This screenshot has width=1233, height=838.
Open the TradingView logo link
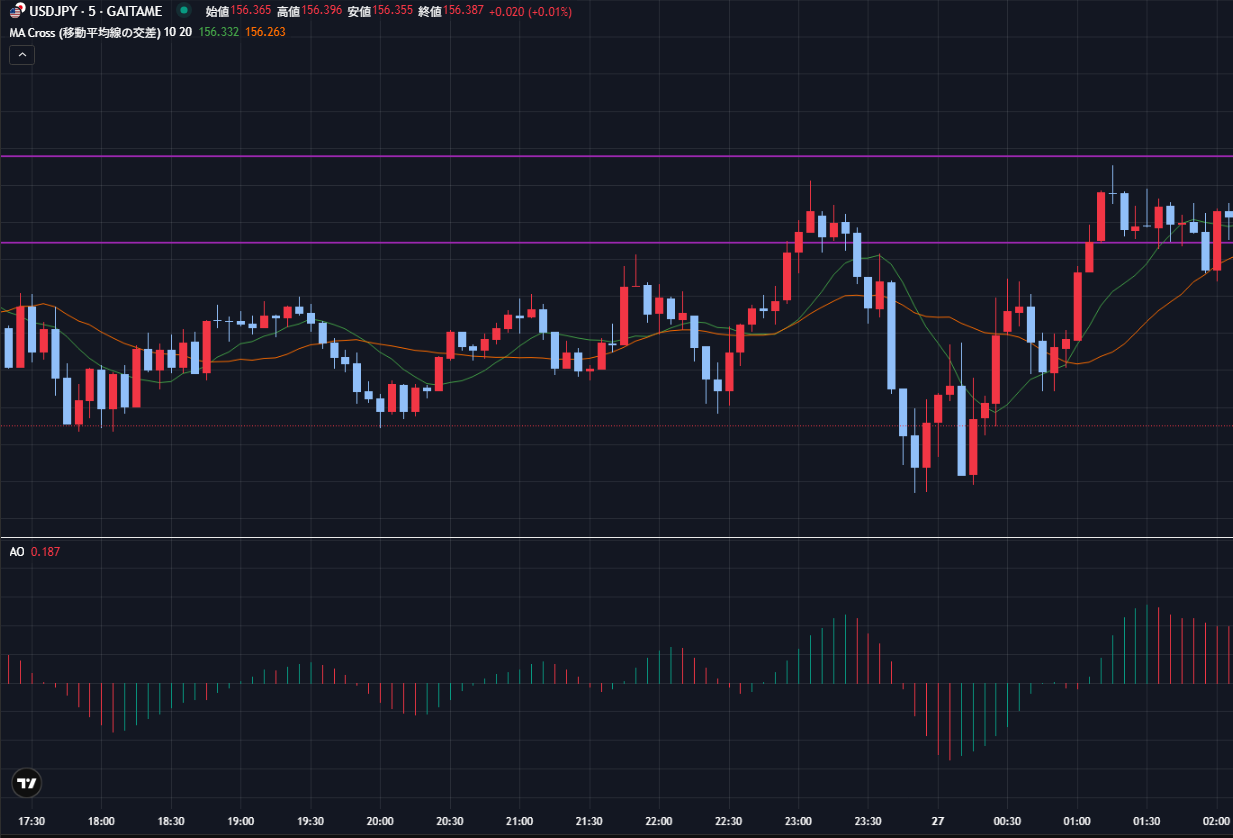click(27, 783)
